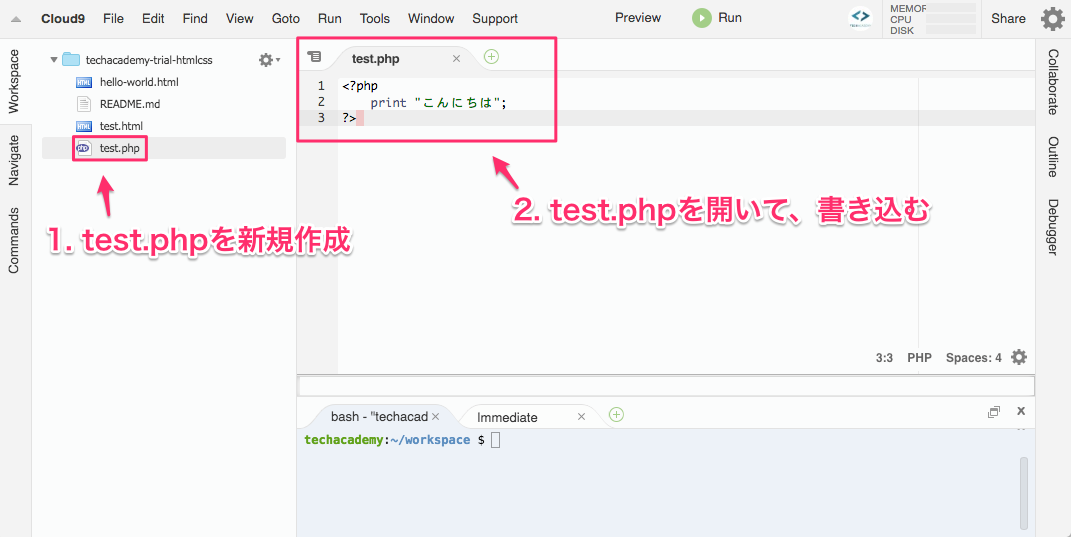Screen dimensions: 1071x537
Task: Toggle the Debugger side panel
Action: click(x=1053, y=227)
